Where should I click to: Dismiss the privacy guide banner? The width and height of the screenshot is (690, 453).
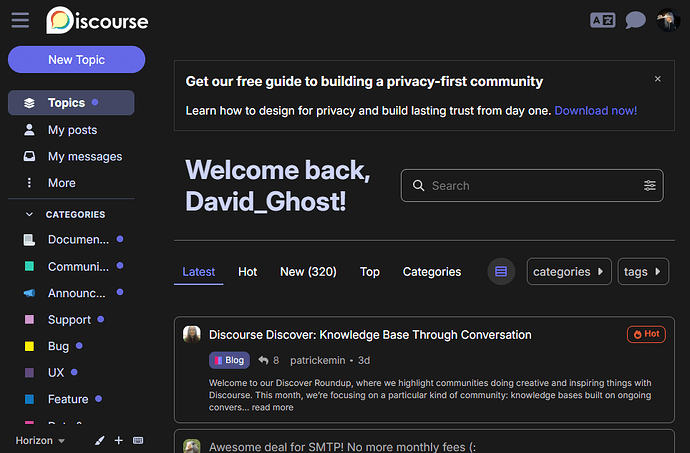[x=657, y=79]
